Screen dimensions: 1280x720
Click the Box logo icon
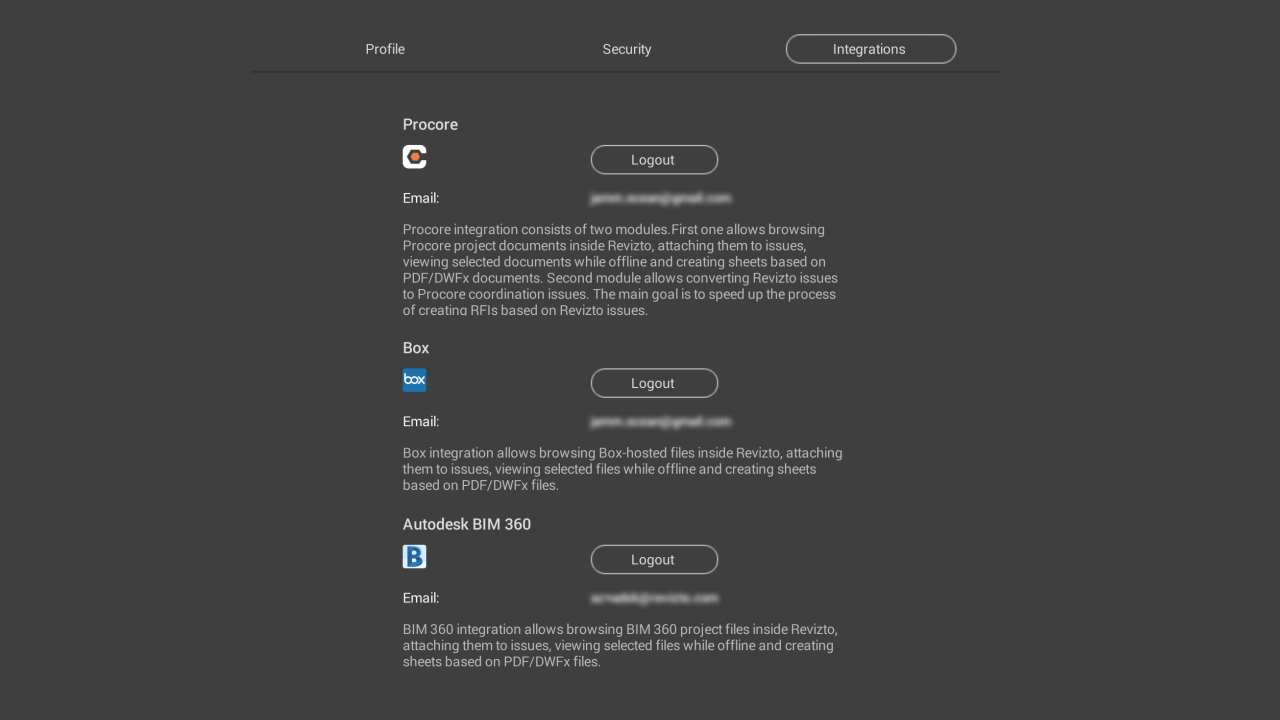point(414,380)
